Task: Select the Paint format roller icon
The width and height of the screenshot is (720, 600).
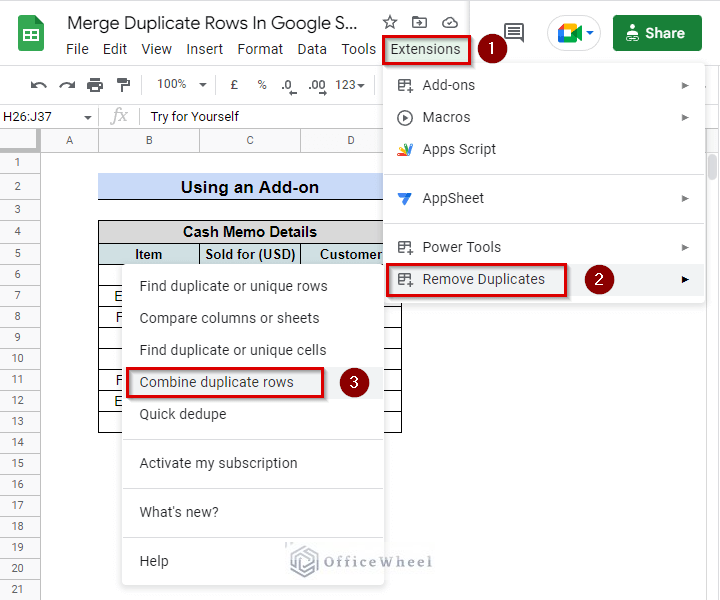Action: tap(123, 84)
